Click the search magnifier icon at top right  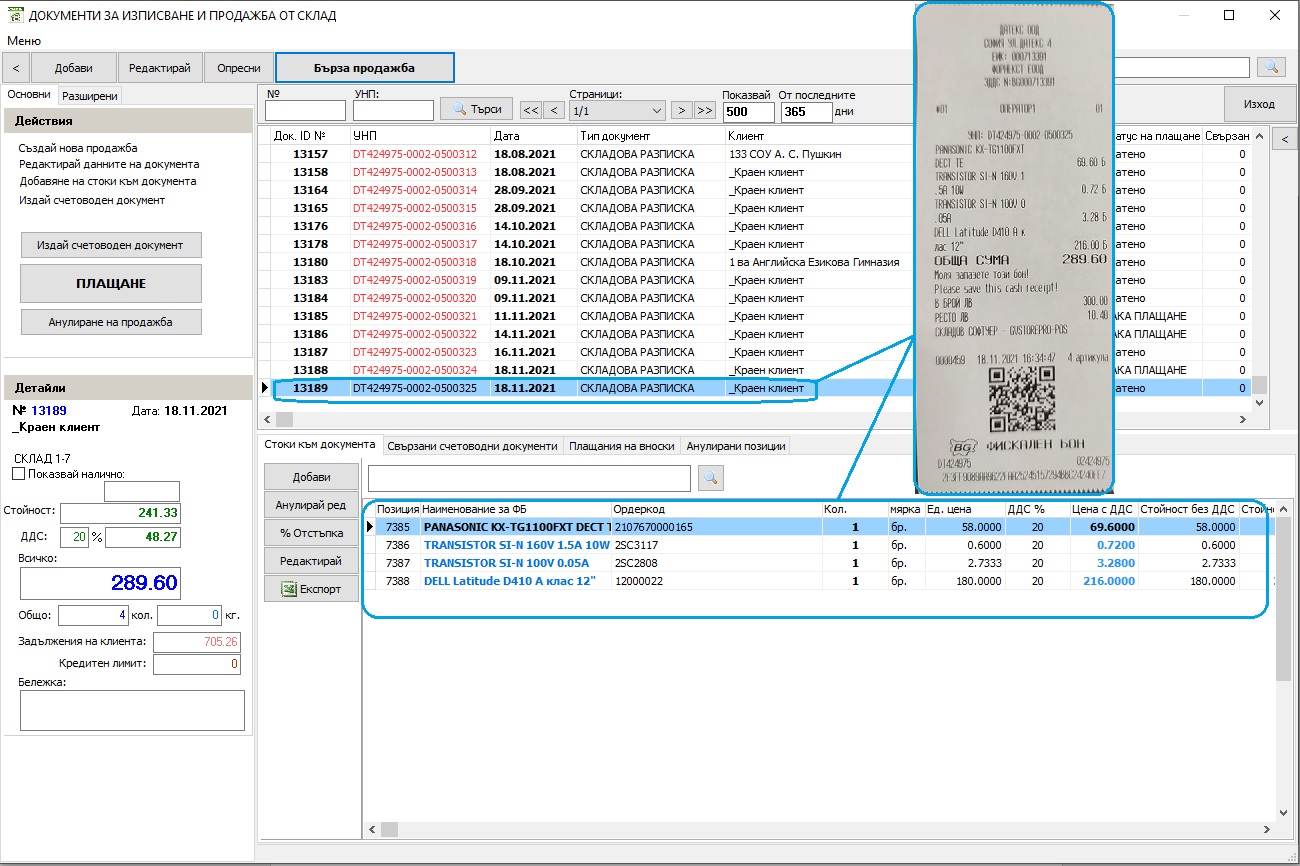1271,67
